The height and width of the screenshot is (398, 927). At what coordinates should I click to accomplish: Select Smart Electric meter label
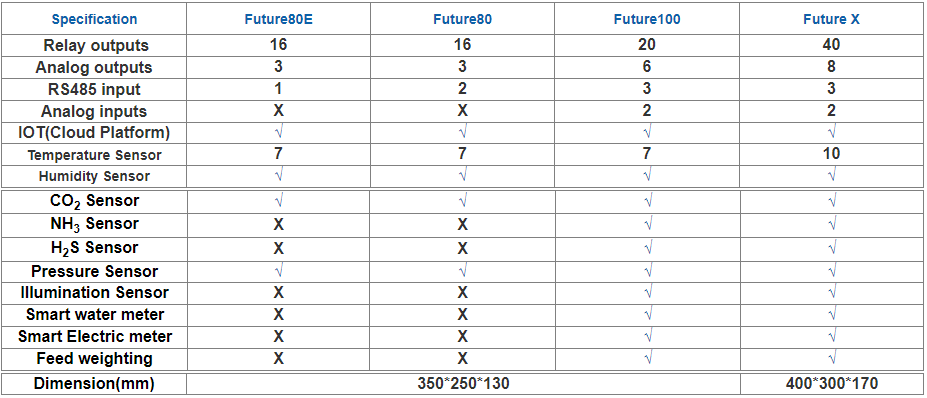(x=95, y=336)
